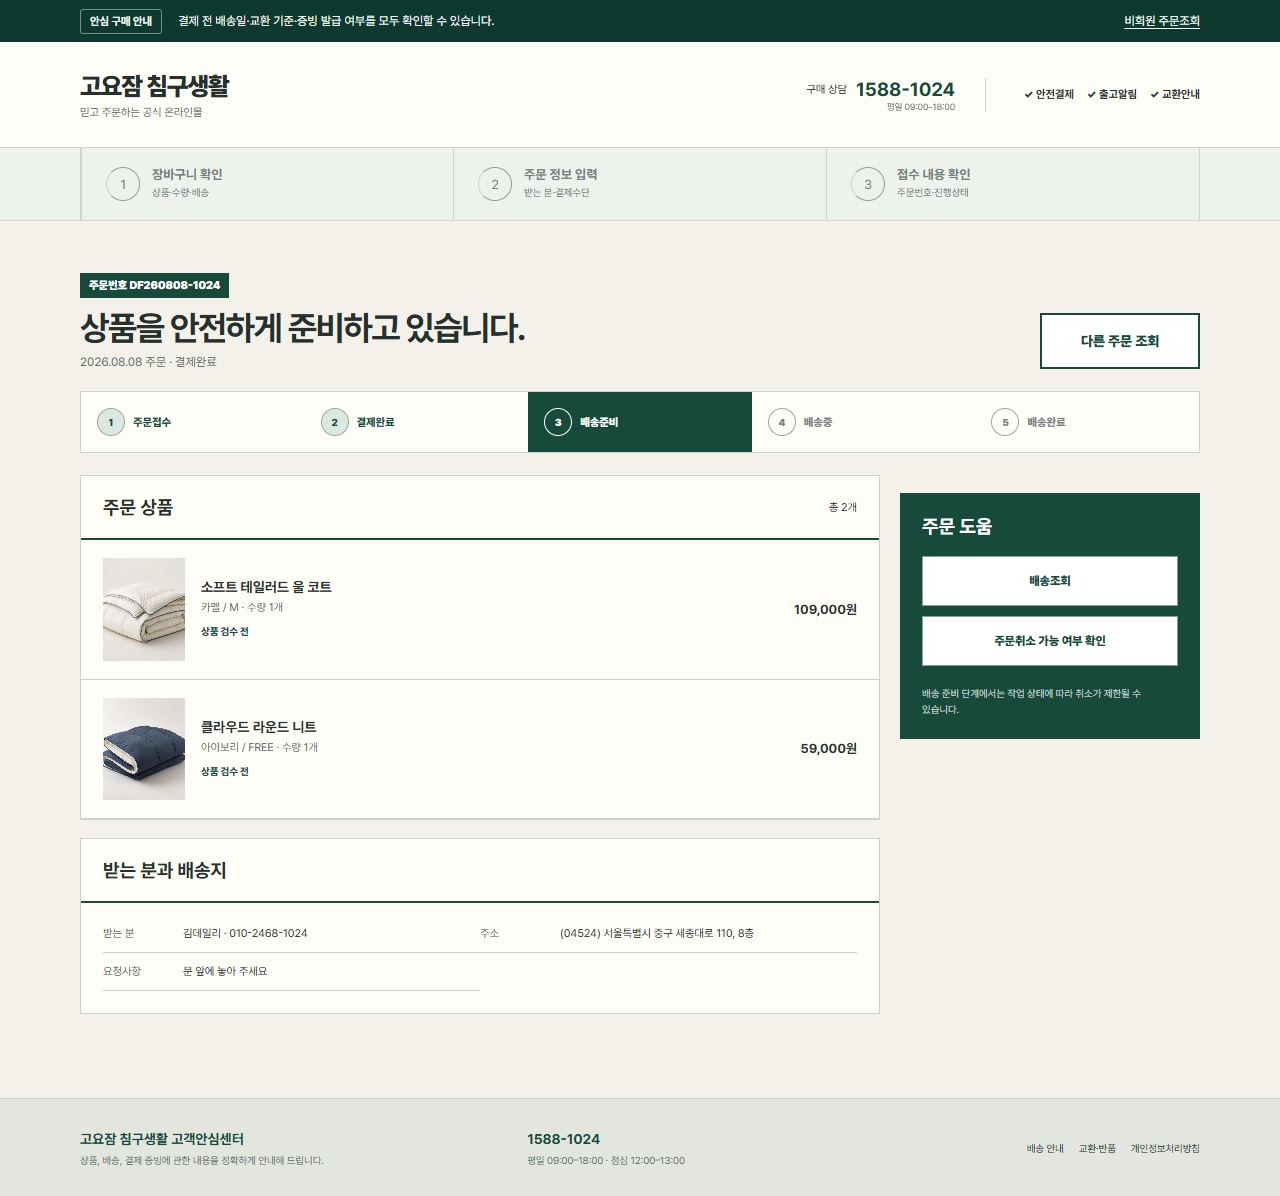
Task: Click 2026.08.08 주문 · 결제완료 text
Action: coord(148,362)
